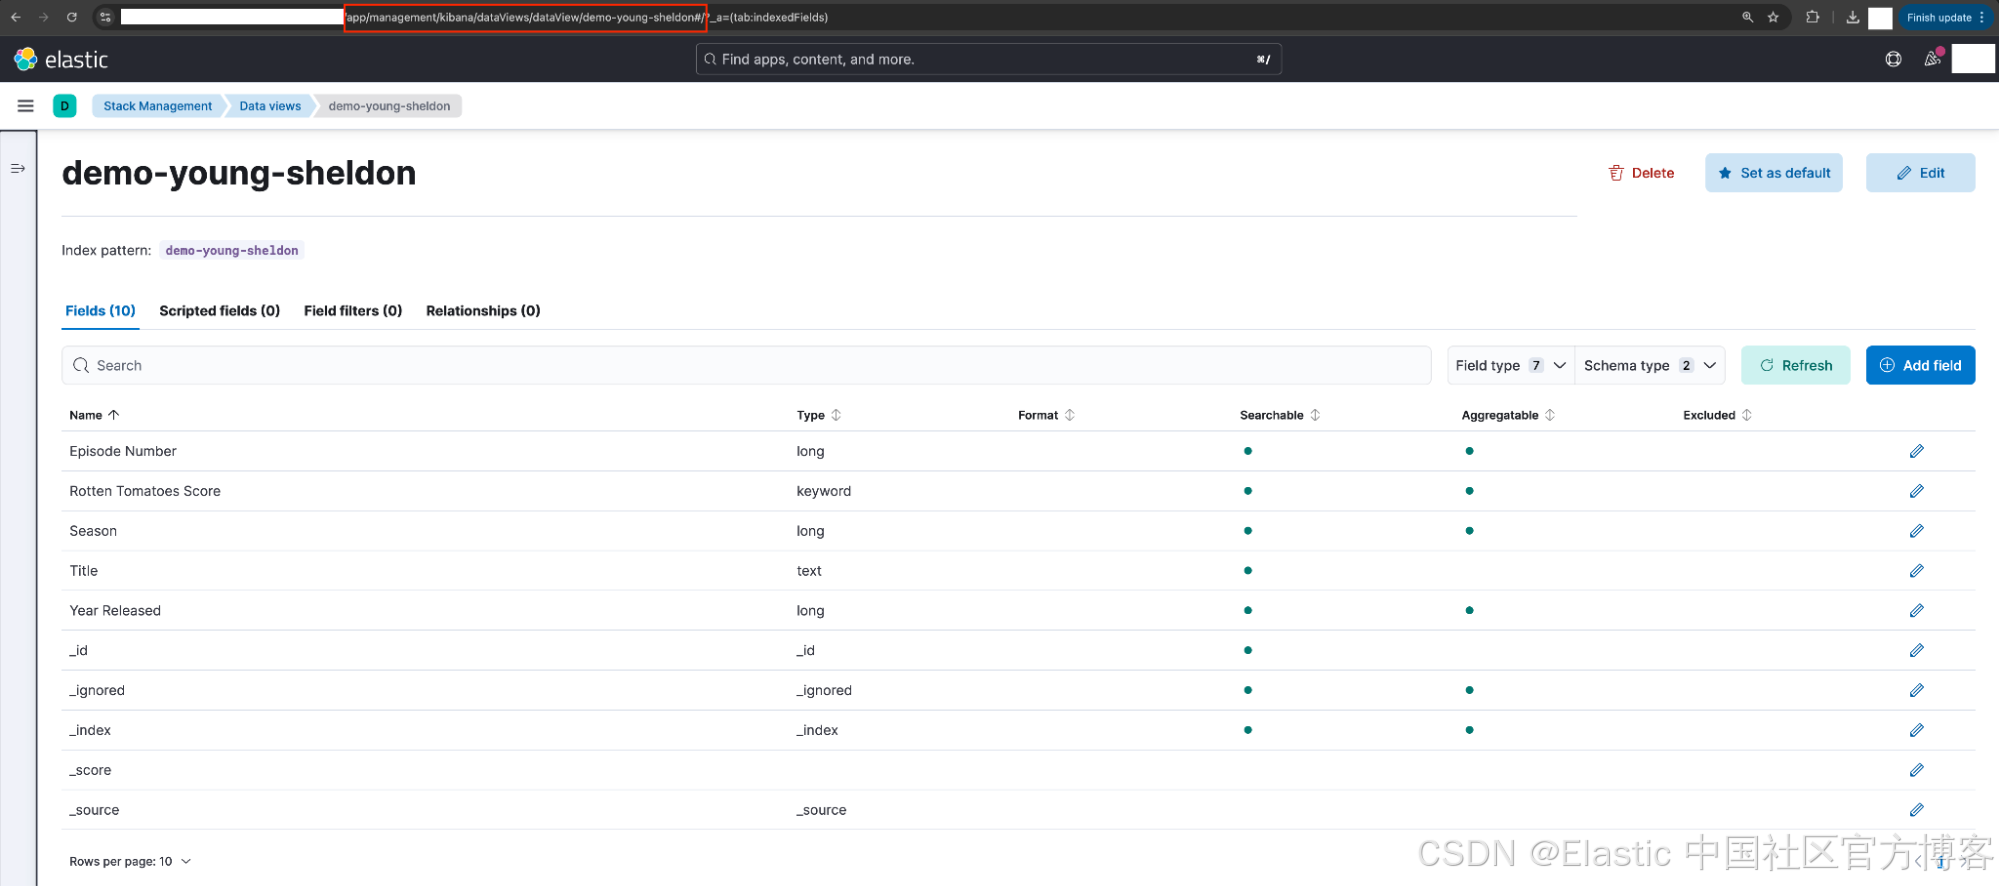
Task: Open the Schema type filter dropdown
Action: coord(1650,365)
